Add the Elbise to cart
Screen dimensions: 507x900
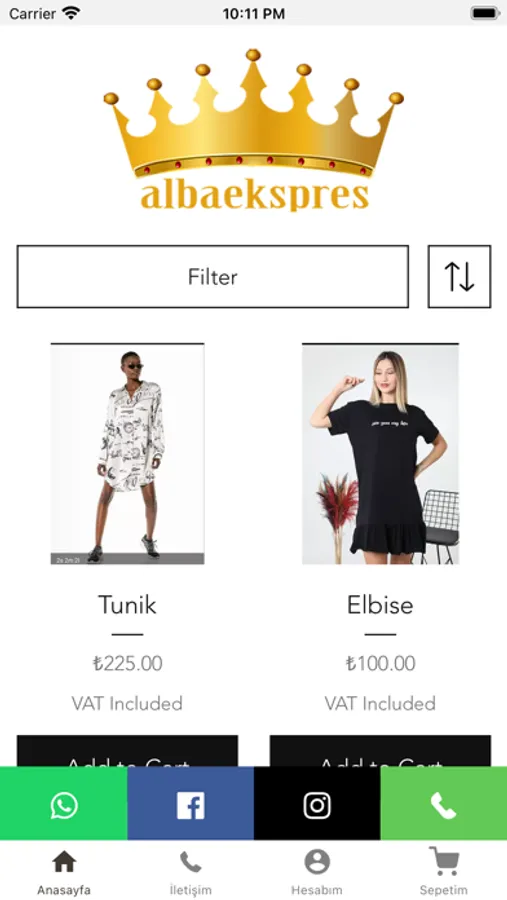380,751
